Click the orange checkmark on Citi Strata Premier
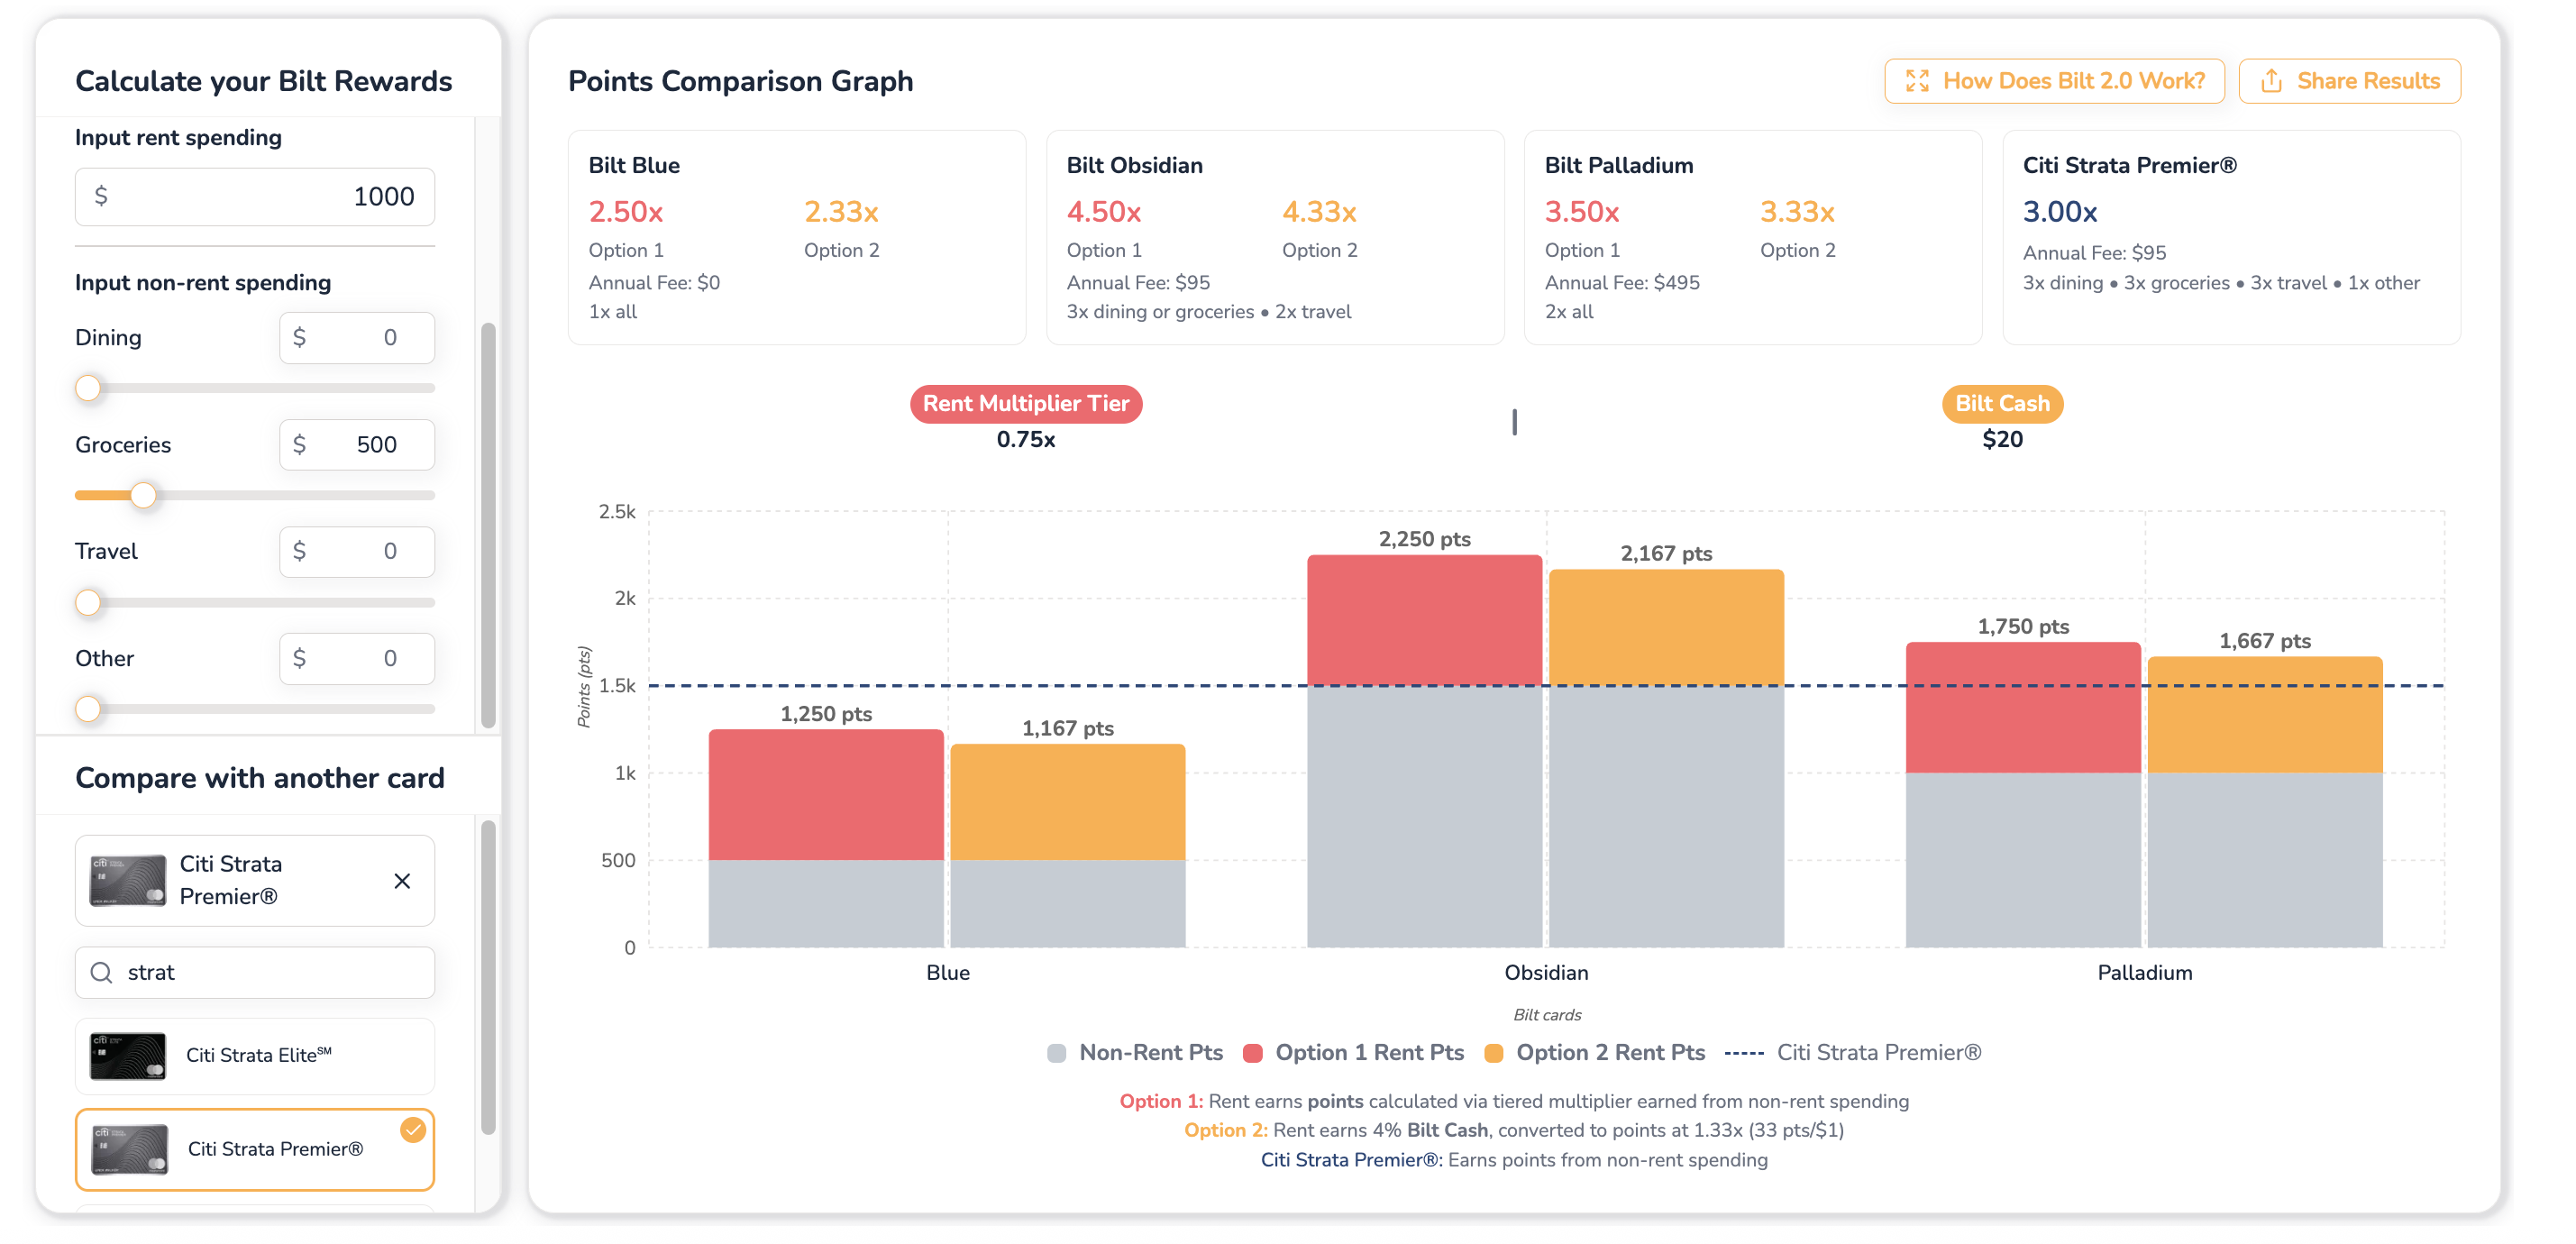2576x1244 pixels. (x=413, y=1129)
